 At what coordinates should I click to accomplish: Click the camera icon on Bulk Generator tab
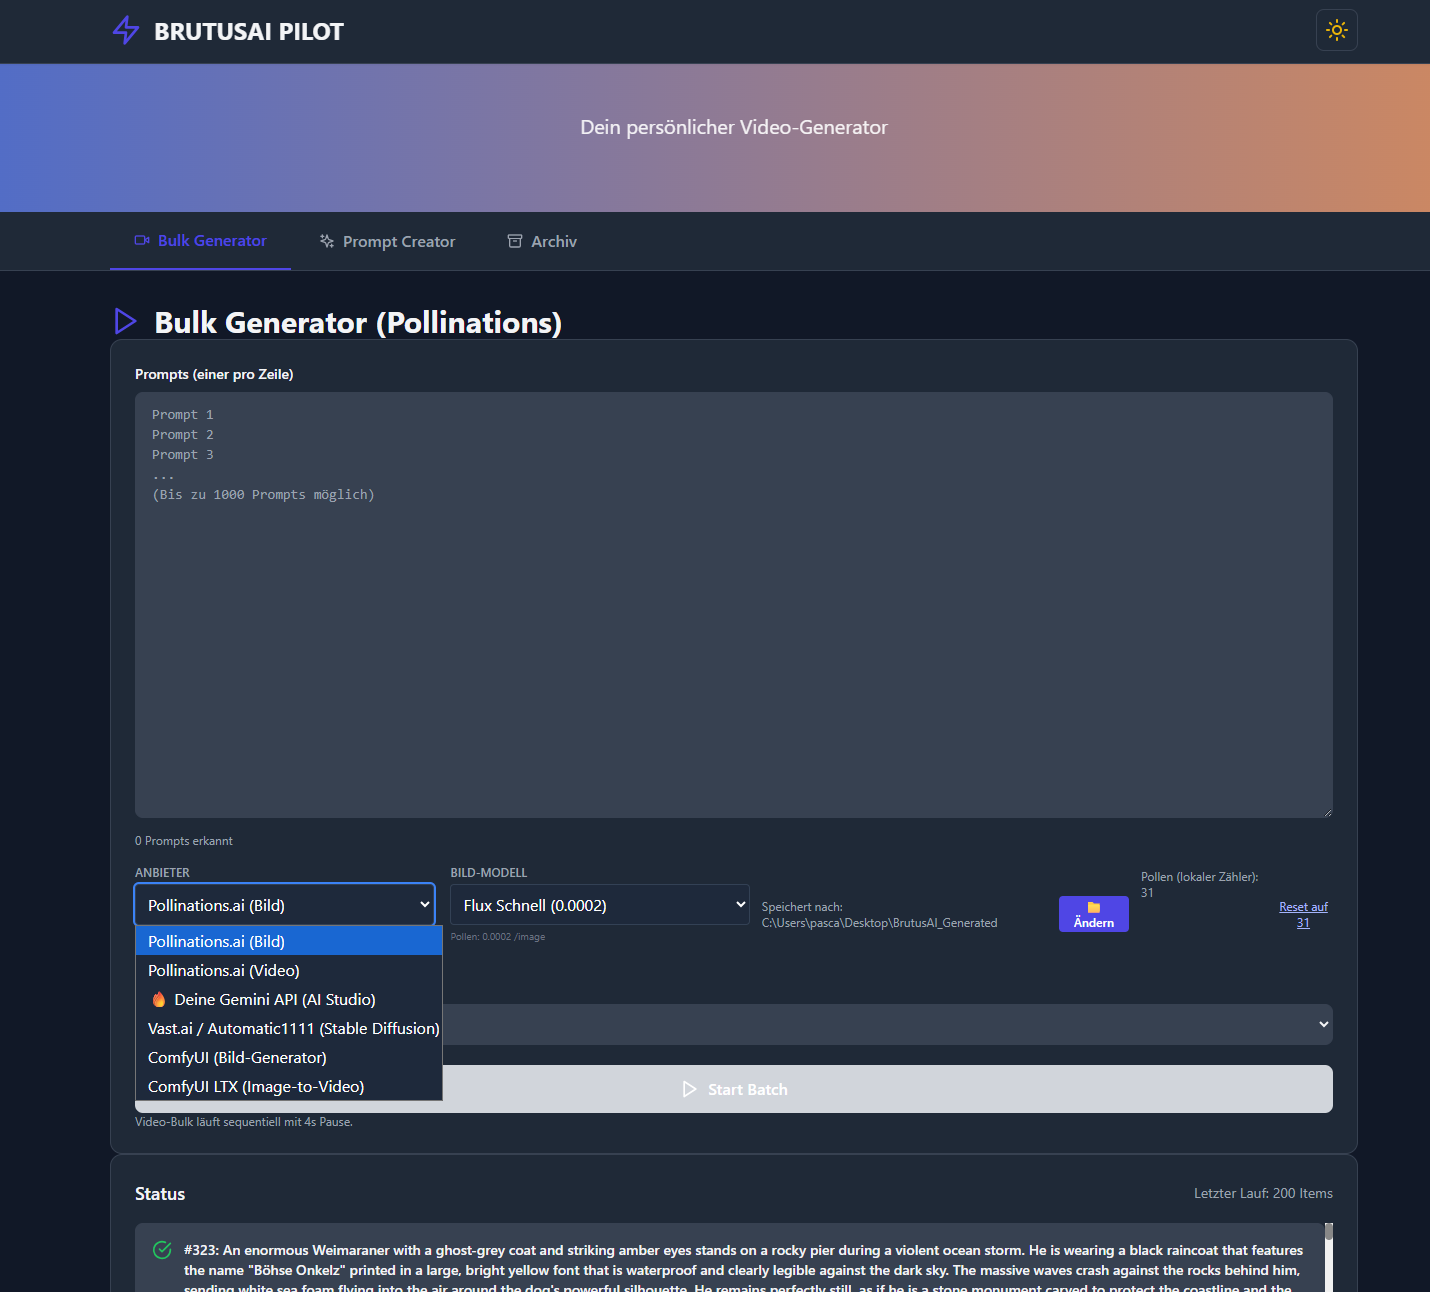tap(140, 240)
